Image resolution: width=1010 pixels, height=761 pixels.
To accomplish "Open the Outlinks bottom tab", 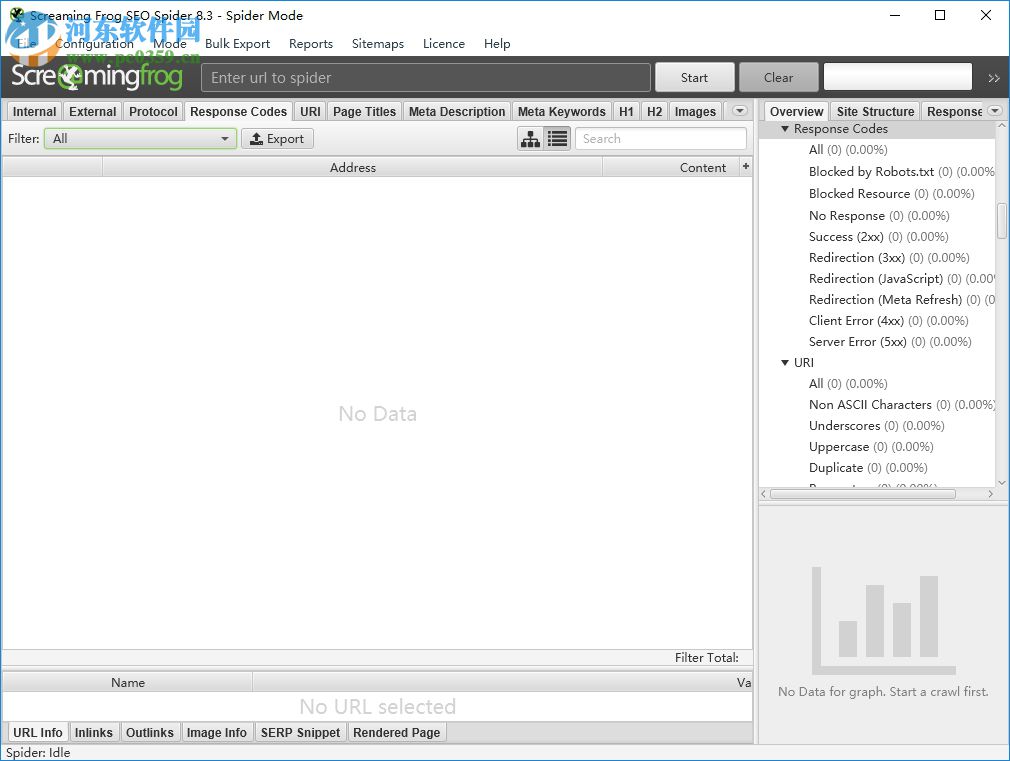I will 149,733.
